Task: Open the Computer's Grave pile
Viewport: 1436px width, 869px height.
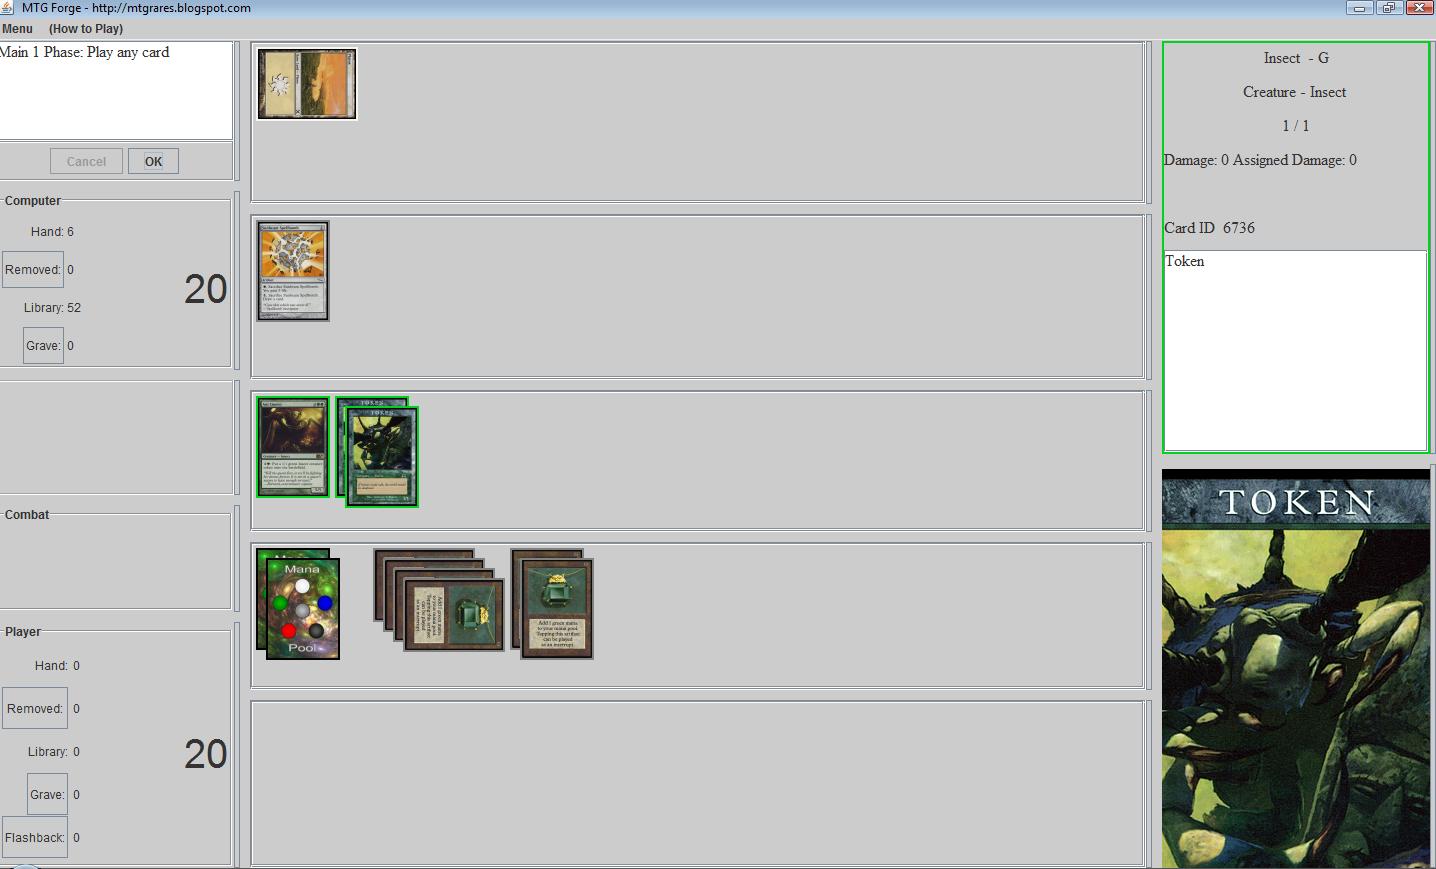Action: point(43,346)
